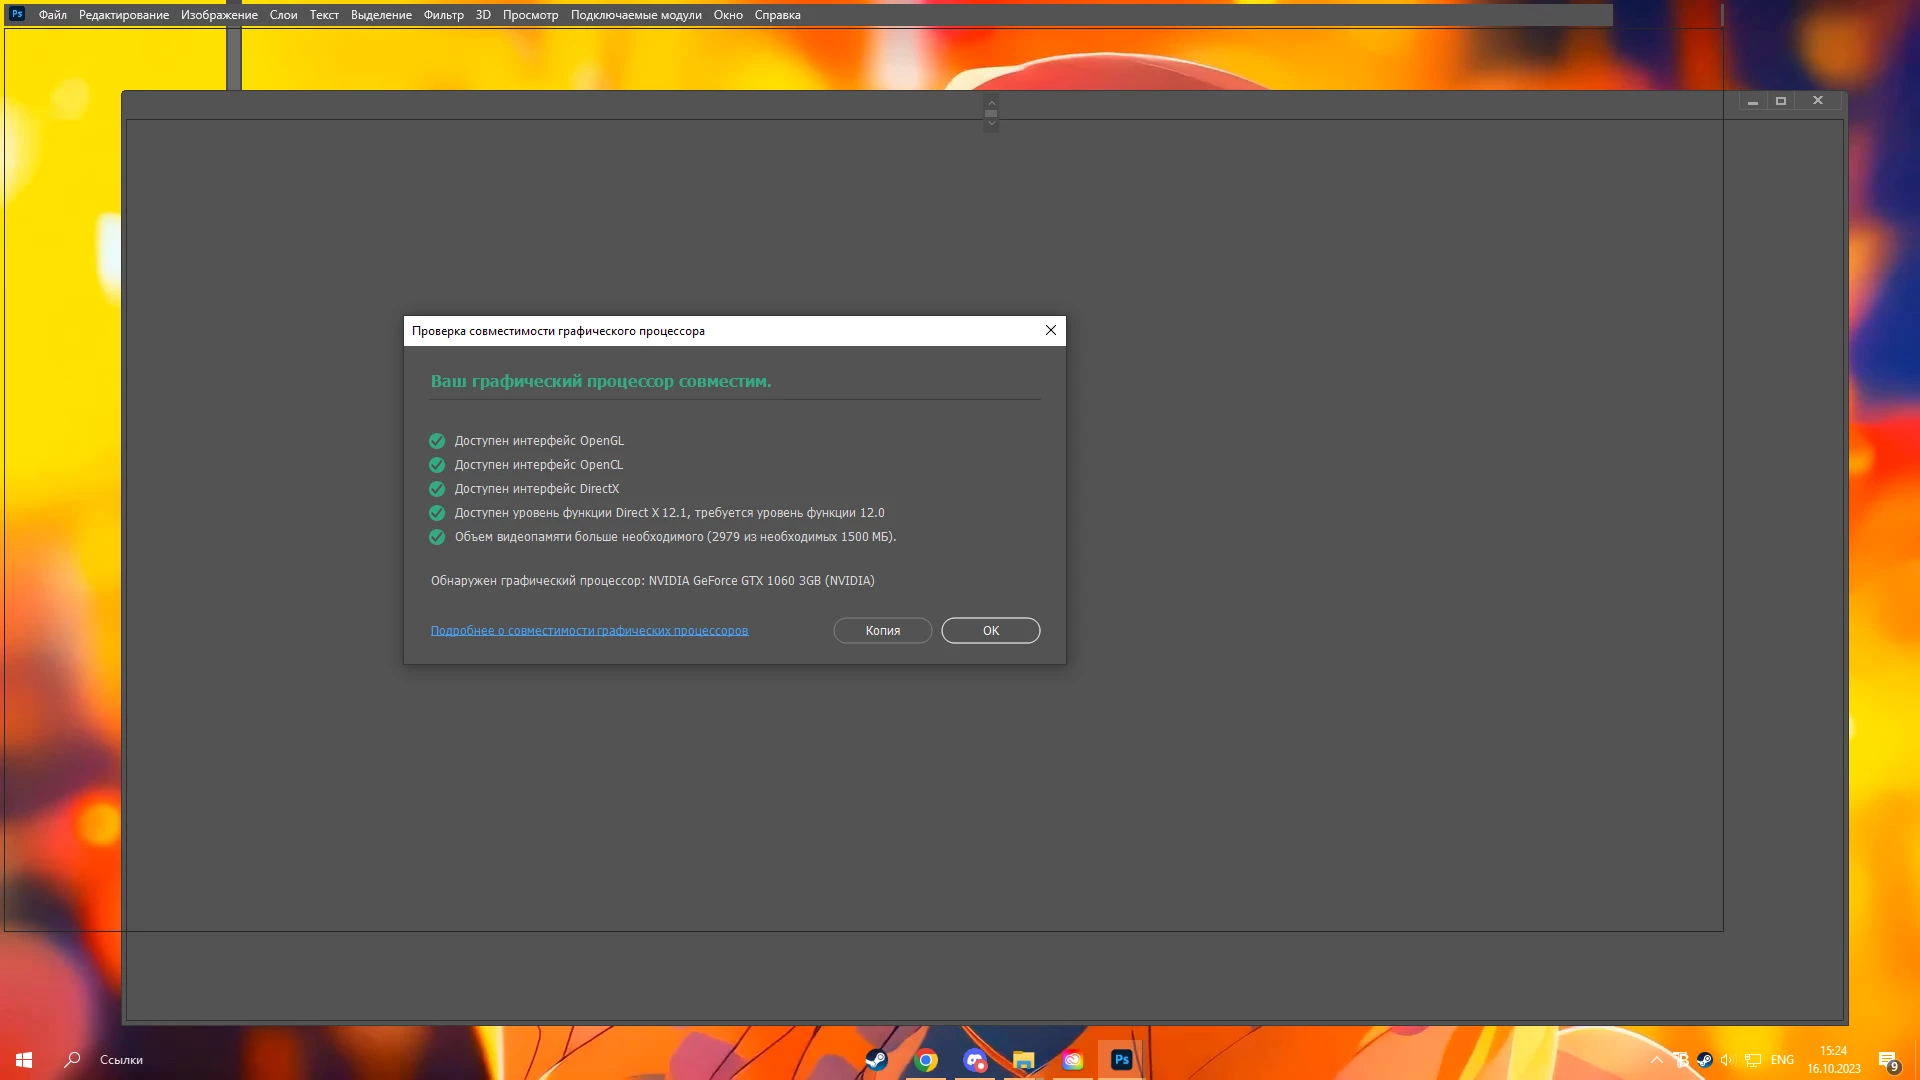Open Adobe Creative Cloud taskbar icon
The image size is (1920, 1080).
(1072, 1060)
